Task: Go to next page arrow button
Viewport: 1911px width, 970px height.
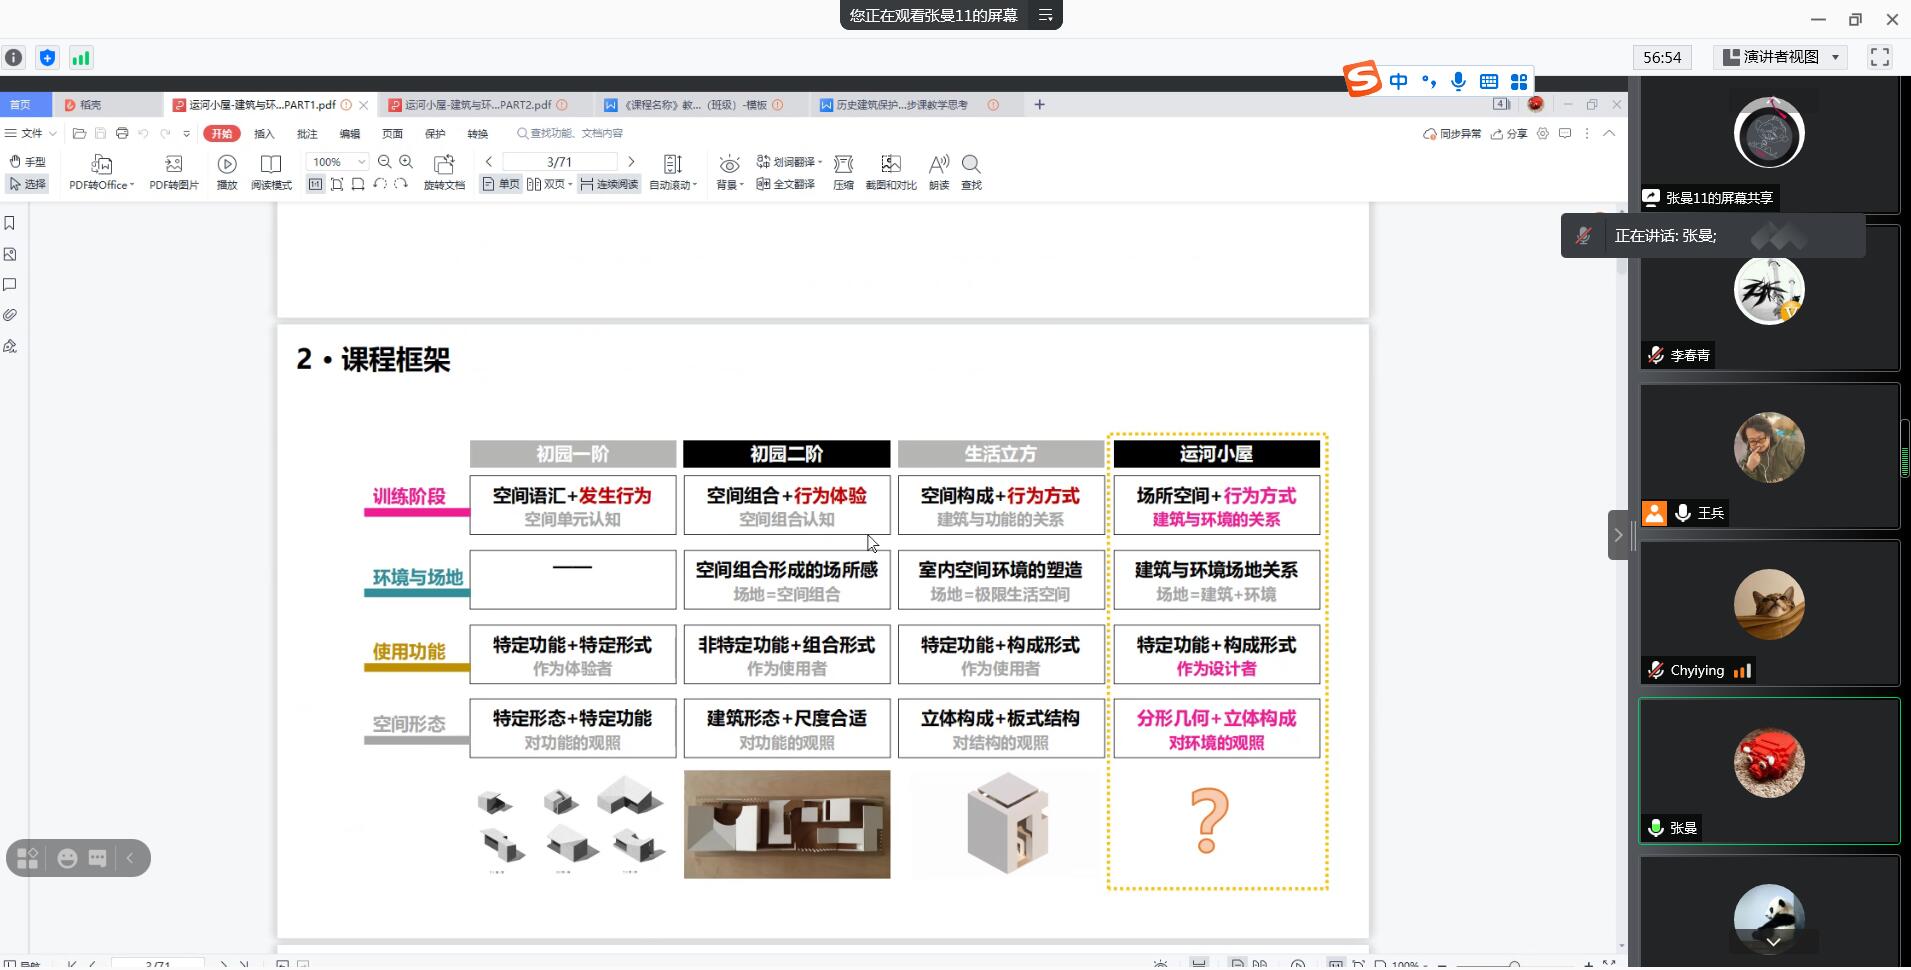Action: coord(631,162)
